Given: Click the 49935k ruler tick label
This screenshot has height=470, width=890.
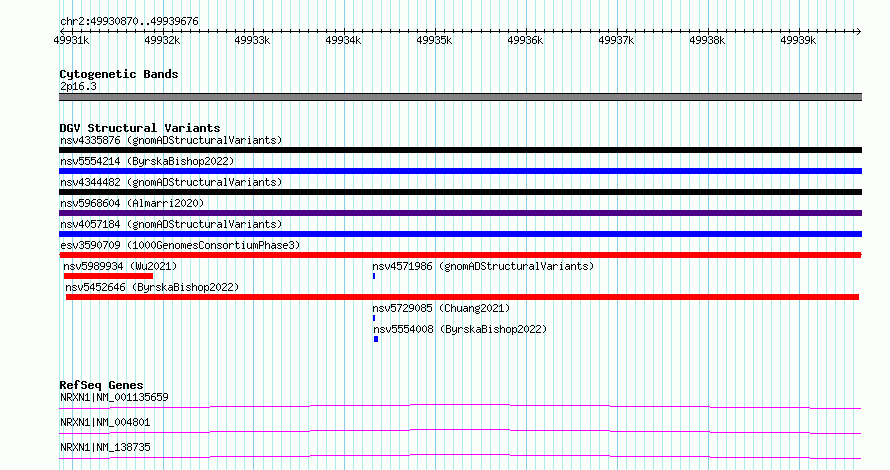Looking at the screenshot, I should (434, 40).
